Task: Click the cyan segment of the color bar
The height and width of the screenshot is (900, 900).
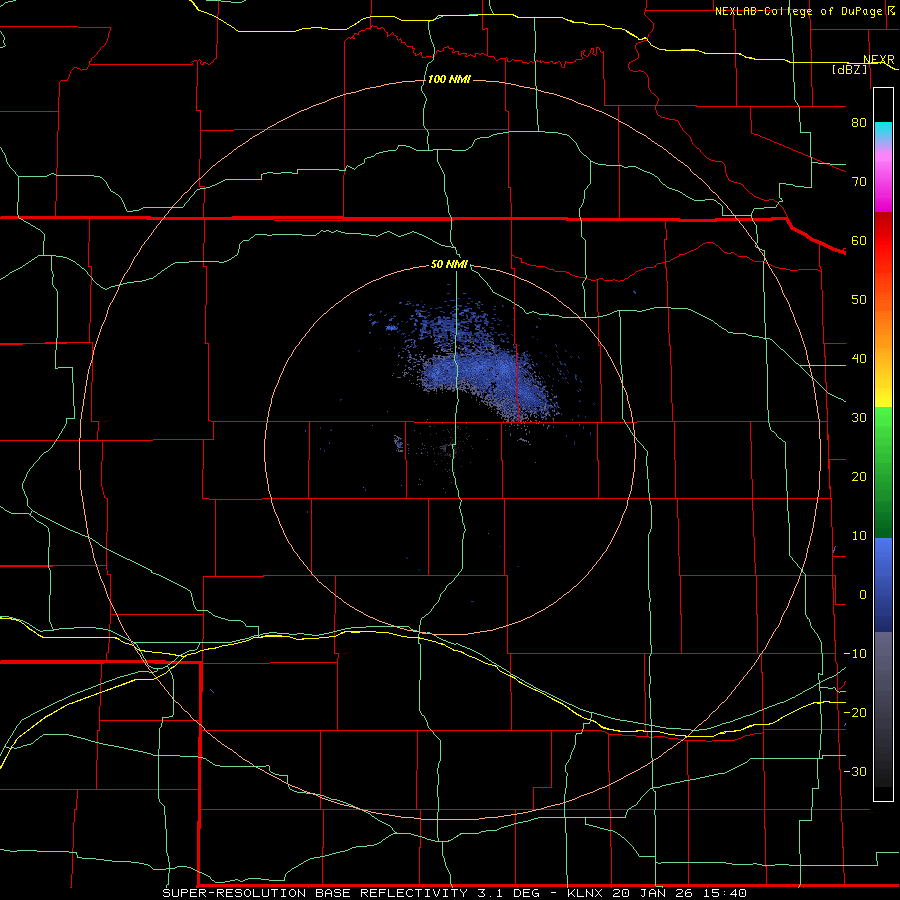Action: (x=883, y=132)
